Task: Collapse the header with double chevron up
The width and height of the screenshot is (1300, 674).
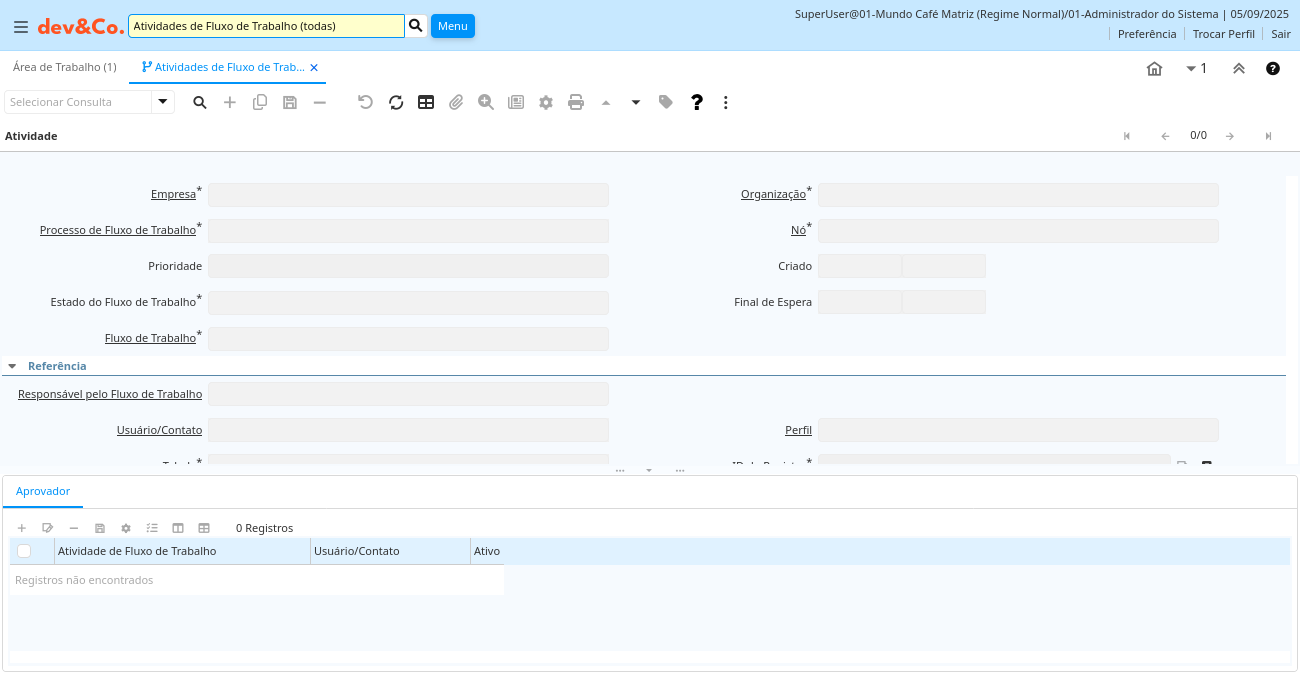Action: click(x=1238, y=68)
